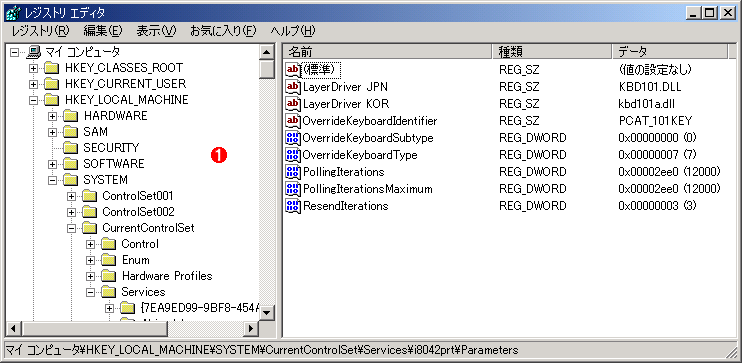Collapse the マイ コンピュータ root node
This screenshot has height=363, width=742.
coord(15,52)
